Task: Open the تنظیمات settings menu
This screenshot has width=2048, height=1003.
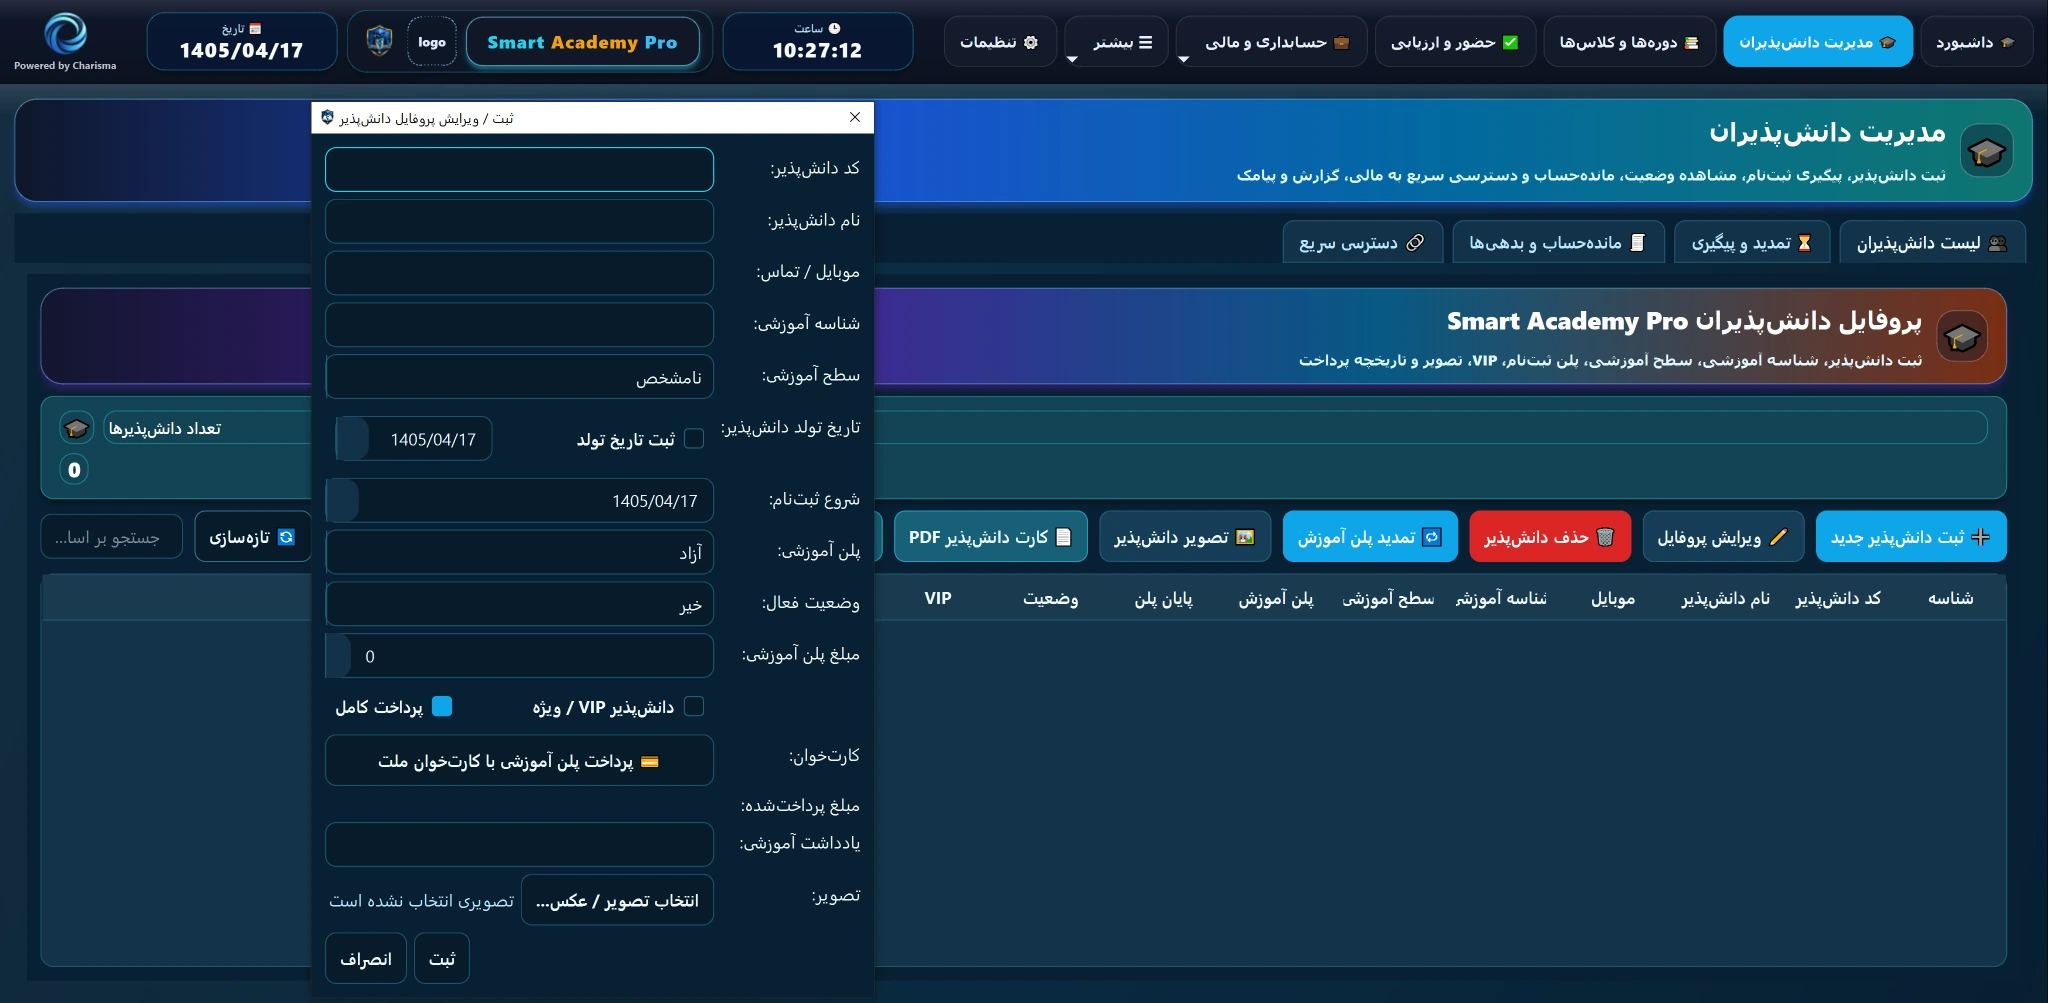Action: pos(999,42)
